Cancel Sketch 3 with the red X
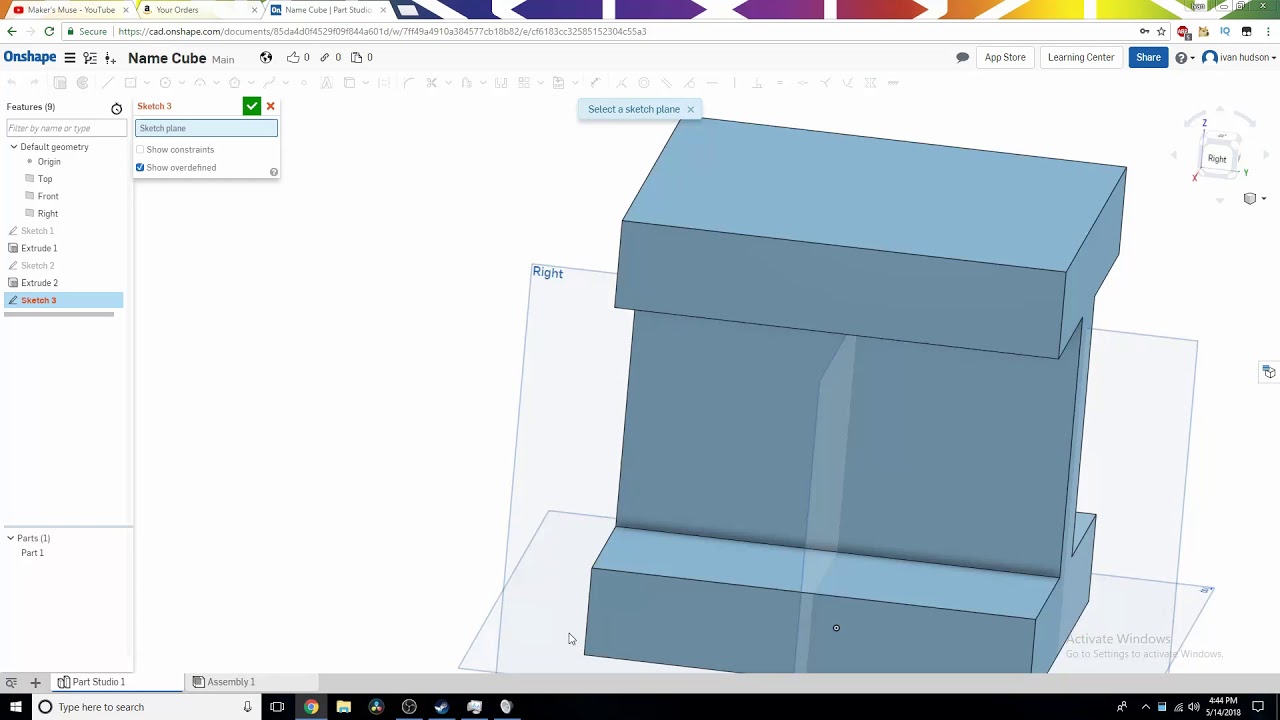The width and height of the screenshot is (1280, 720). tap(270, 106)
